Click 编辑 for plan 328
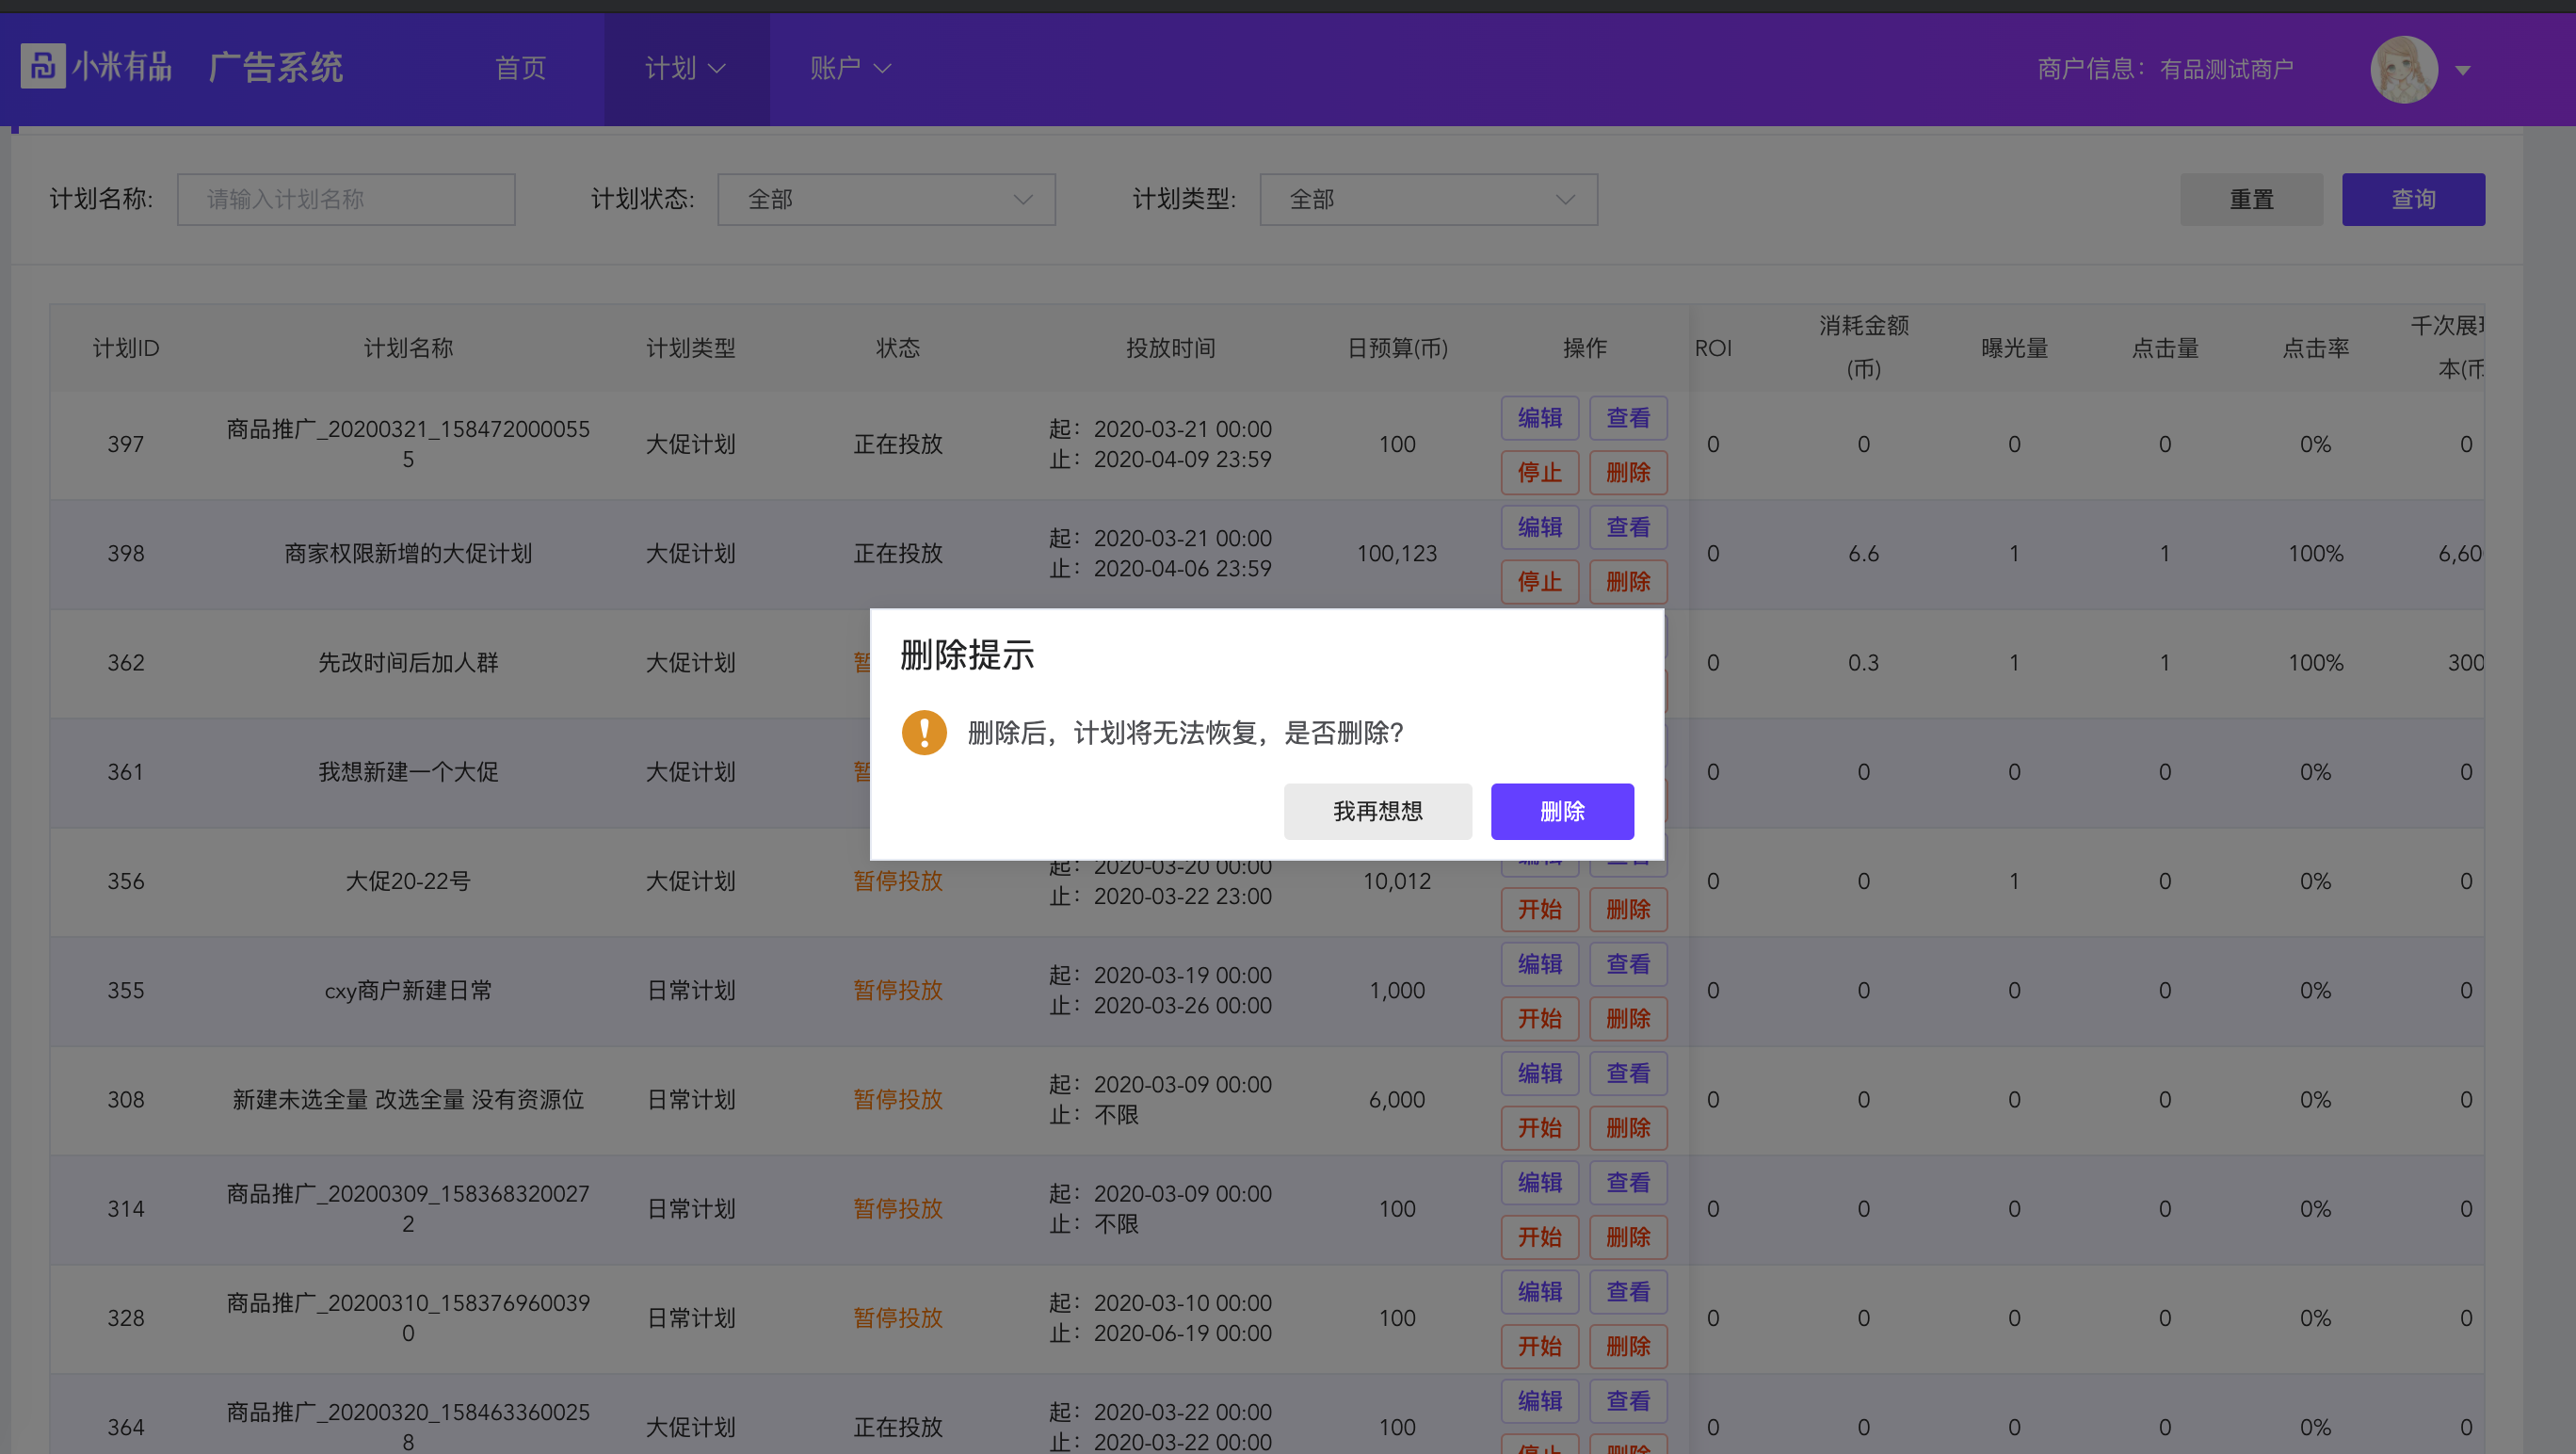 [x=1539, y=1292]
